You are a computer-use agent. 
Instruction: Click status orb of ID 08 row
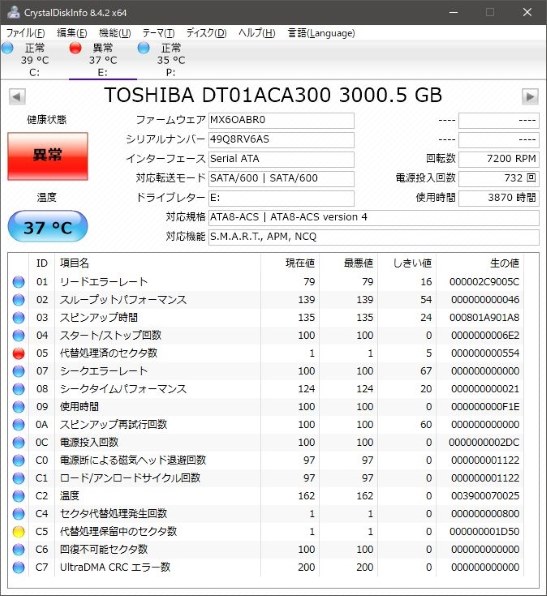19,389
